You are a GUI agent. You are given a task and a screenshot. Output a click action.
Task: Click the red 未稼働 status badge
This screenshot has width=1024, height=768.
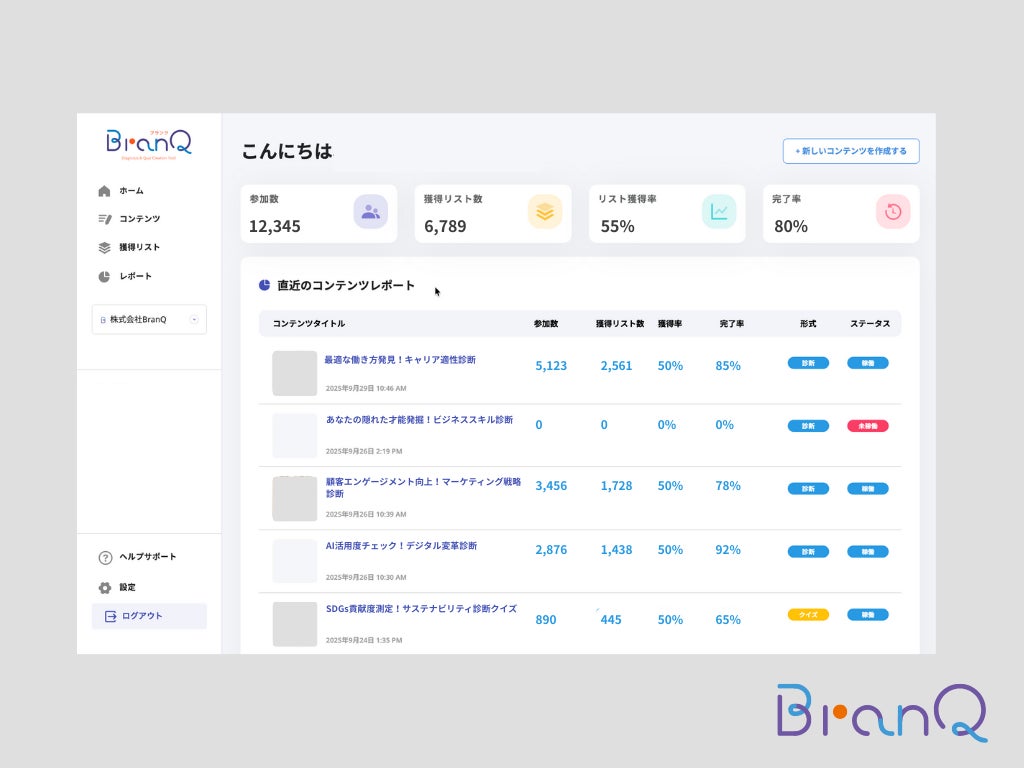(x=868, y=426)
